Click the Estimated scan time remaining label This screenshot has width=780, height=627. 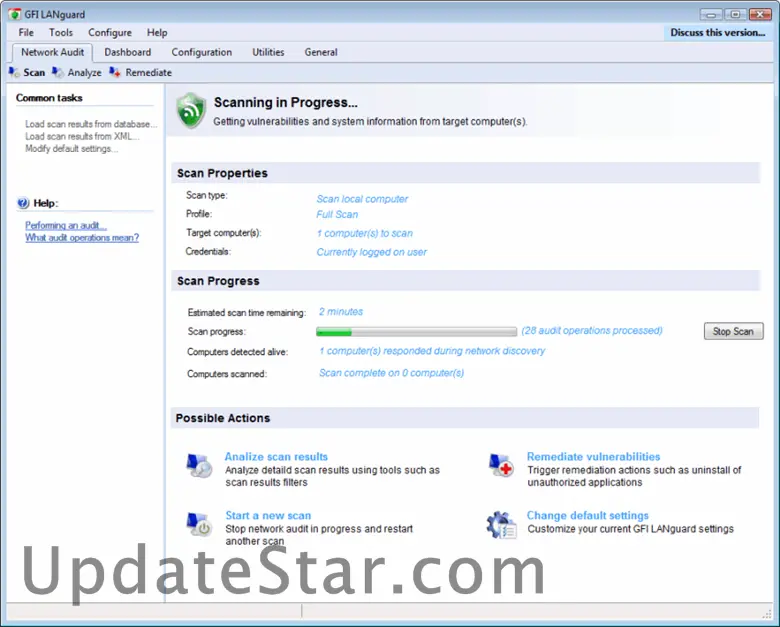247,313
